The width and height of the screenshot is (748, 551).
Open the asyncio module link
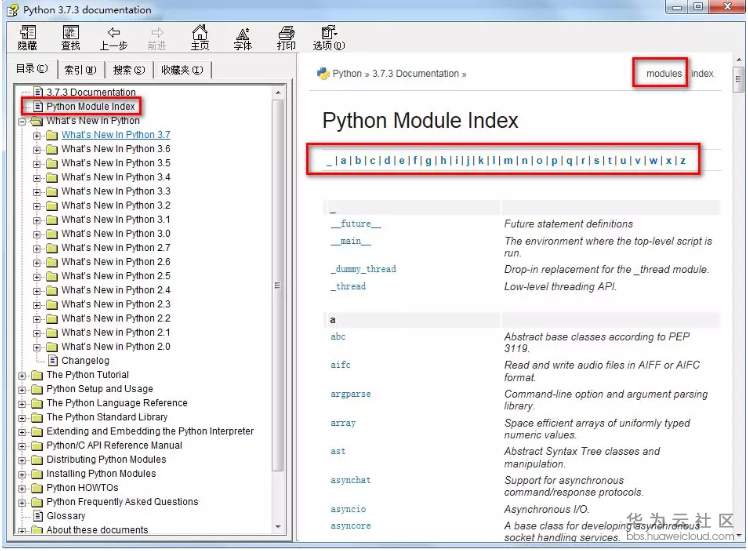pyautogui.click(x=348, y=509)
